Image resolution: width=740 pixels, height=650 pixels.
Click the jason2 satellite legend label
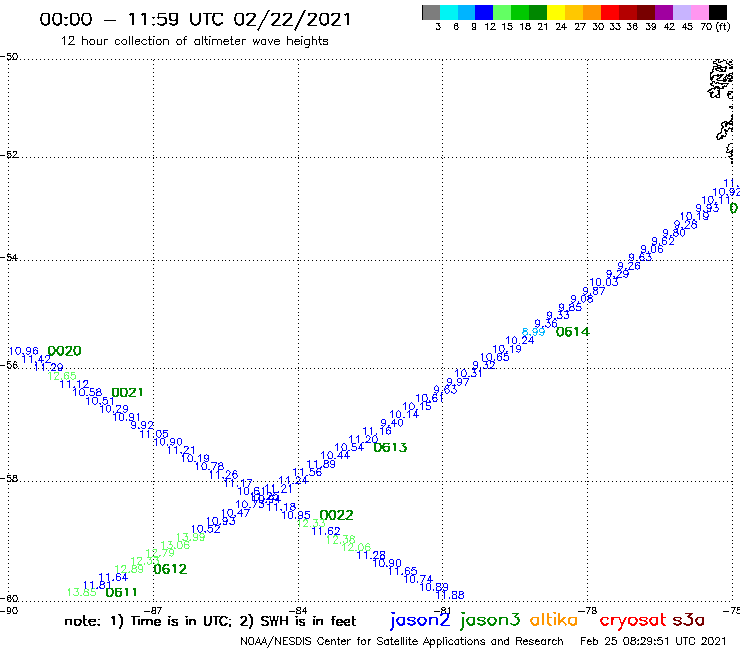[420, 621]
